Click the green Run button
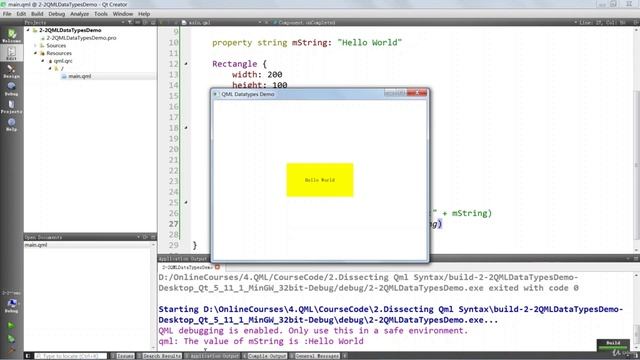Screen dimensions: 640x360 click(x=11, y=325)
